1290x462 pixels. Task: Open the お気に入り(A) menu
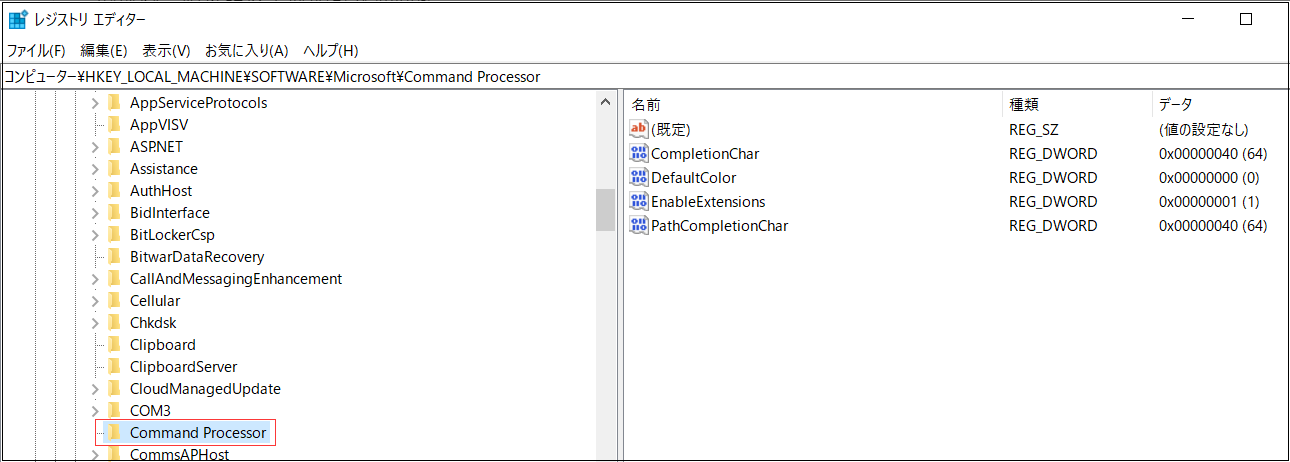click(246, 51)
